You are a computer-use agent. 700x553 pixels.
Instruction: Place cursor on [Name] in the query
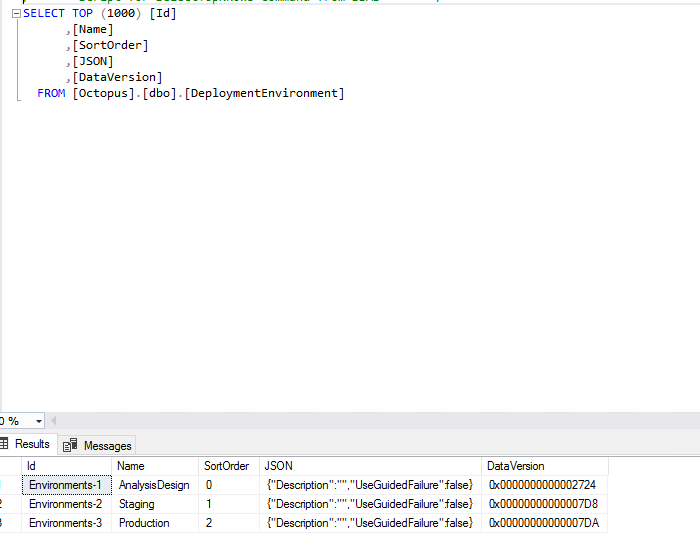coord(93,29)
